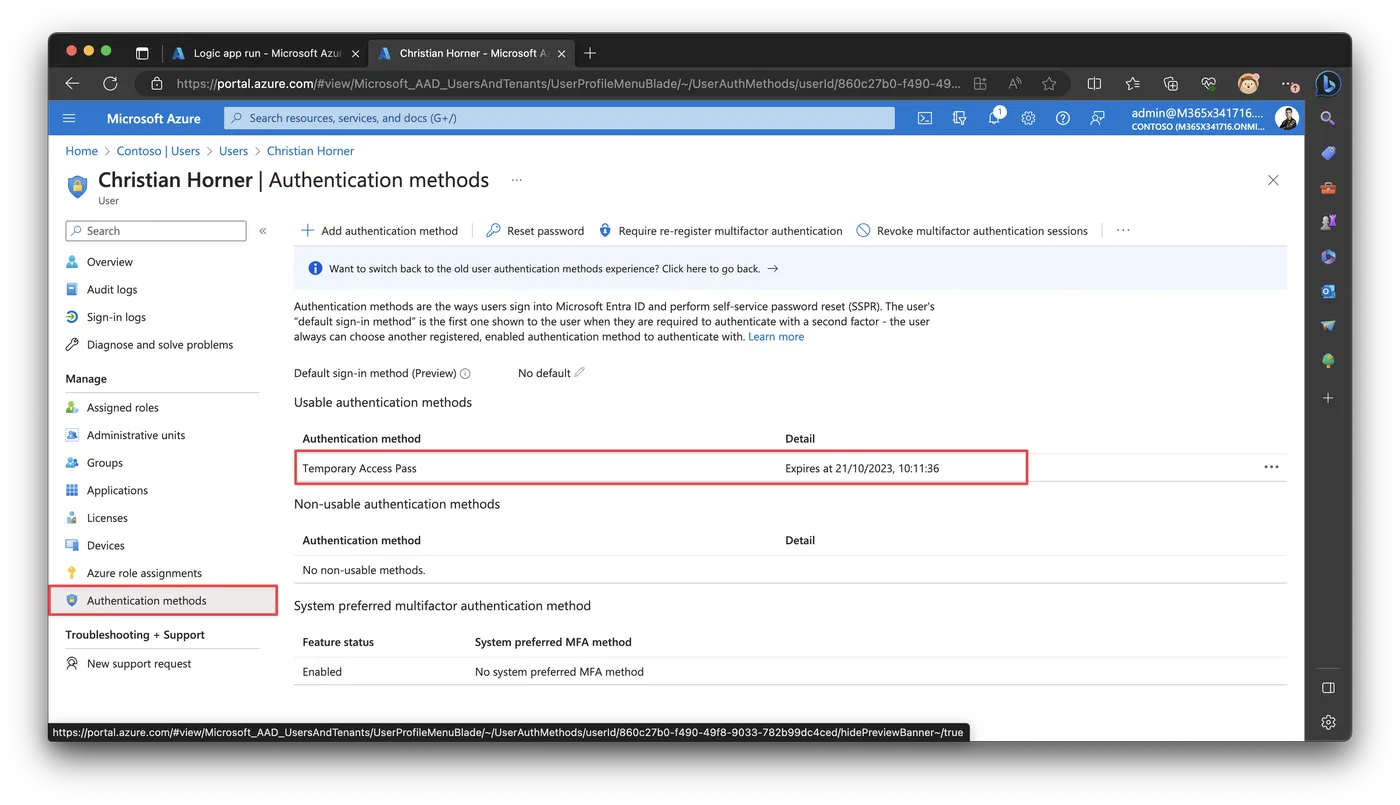
Task: Activate Read aloud in the address bar
Action: (1014, 84)
